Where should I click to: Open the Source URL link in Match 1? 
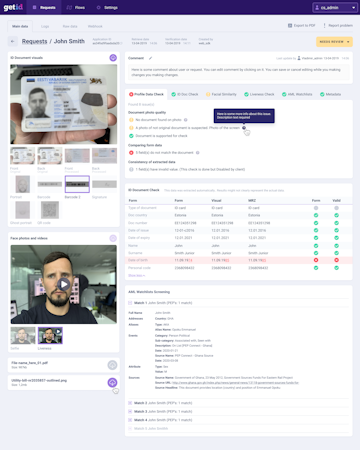pyautogui.click(x=235, y=383)
